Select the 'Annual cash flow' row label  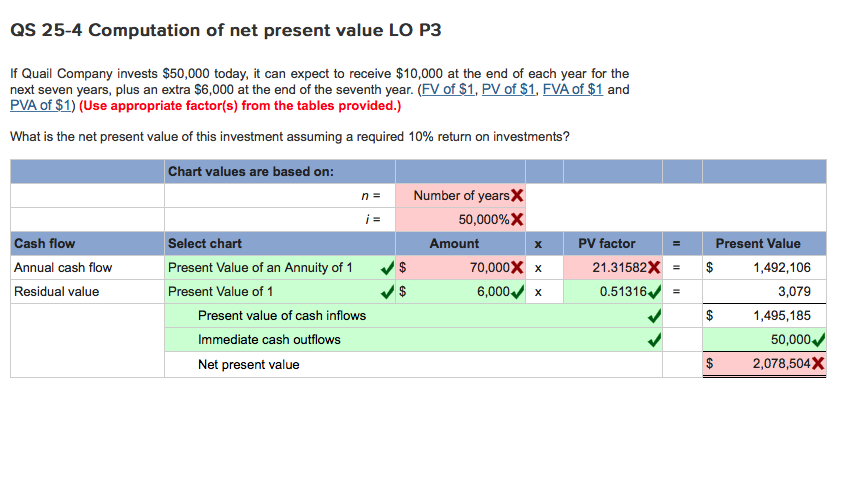[63, 268]
